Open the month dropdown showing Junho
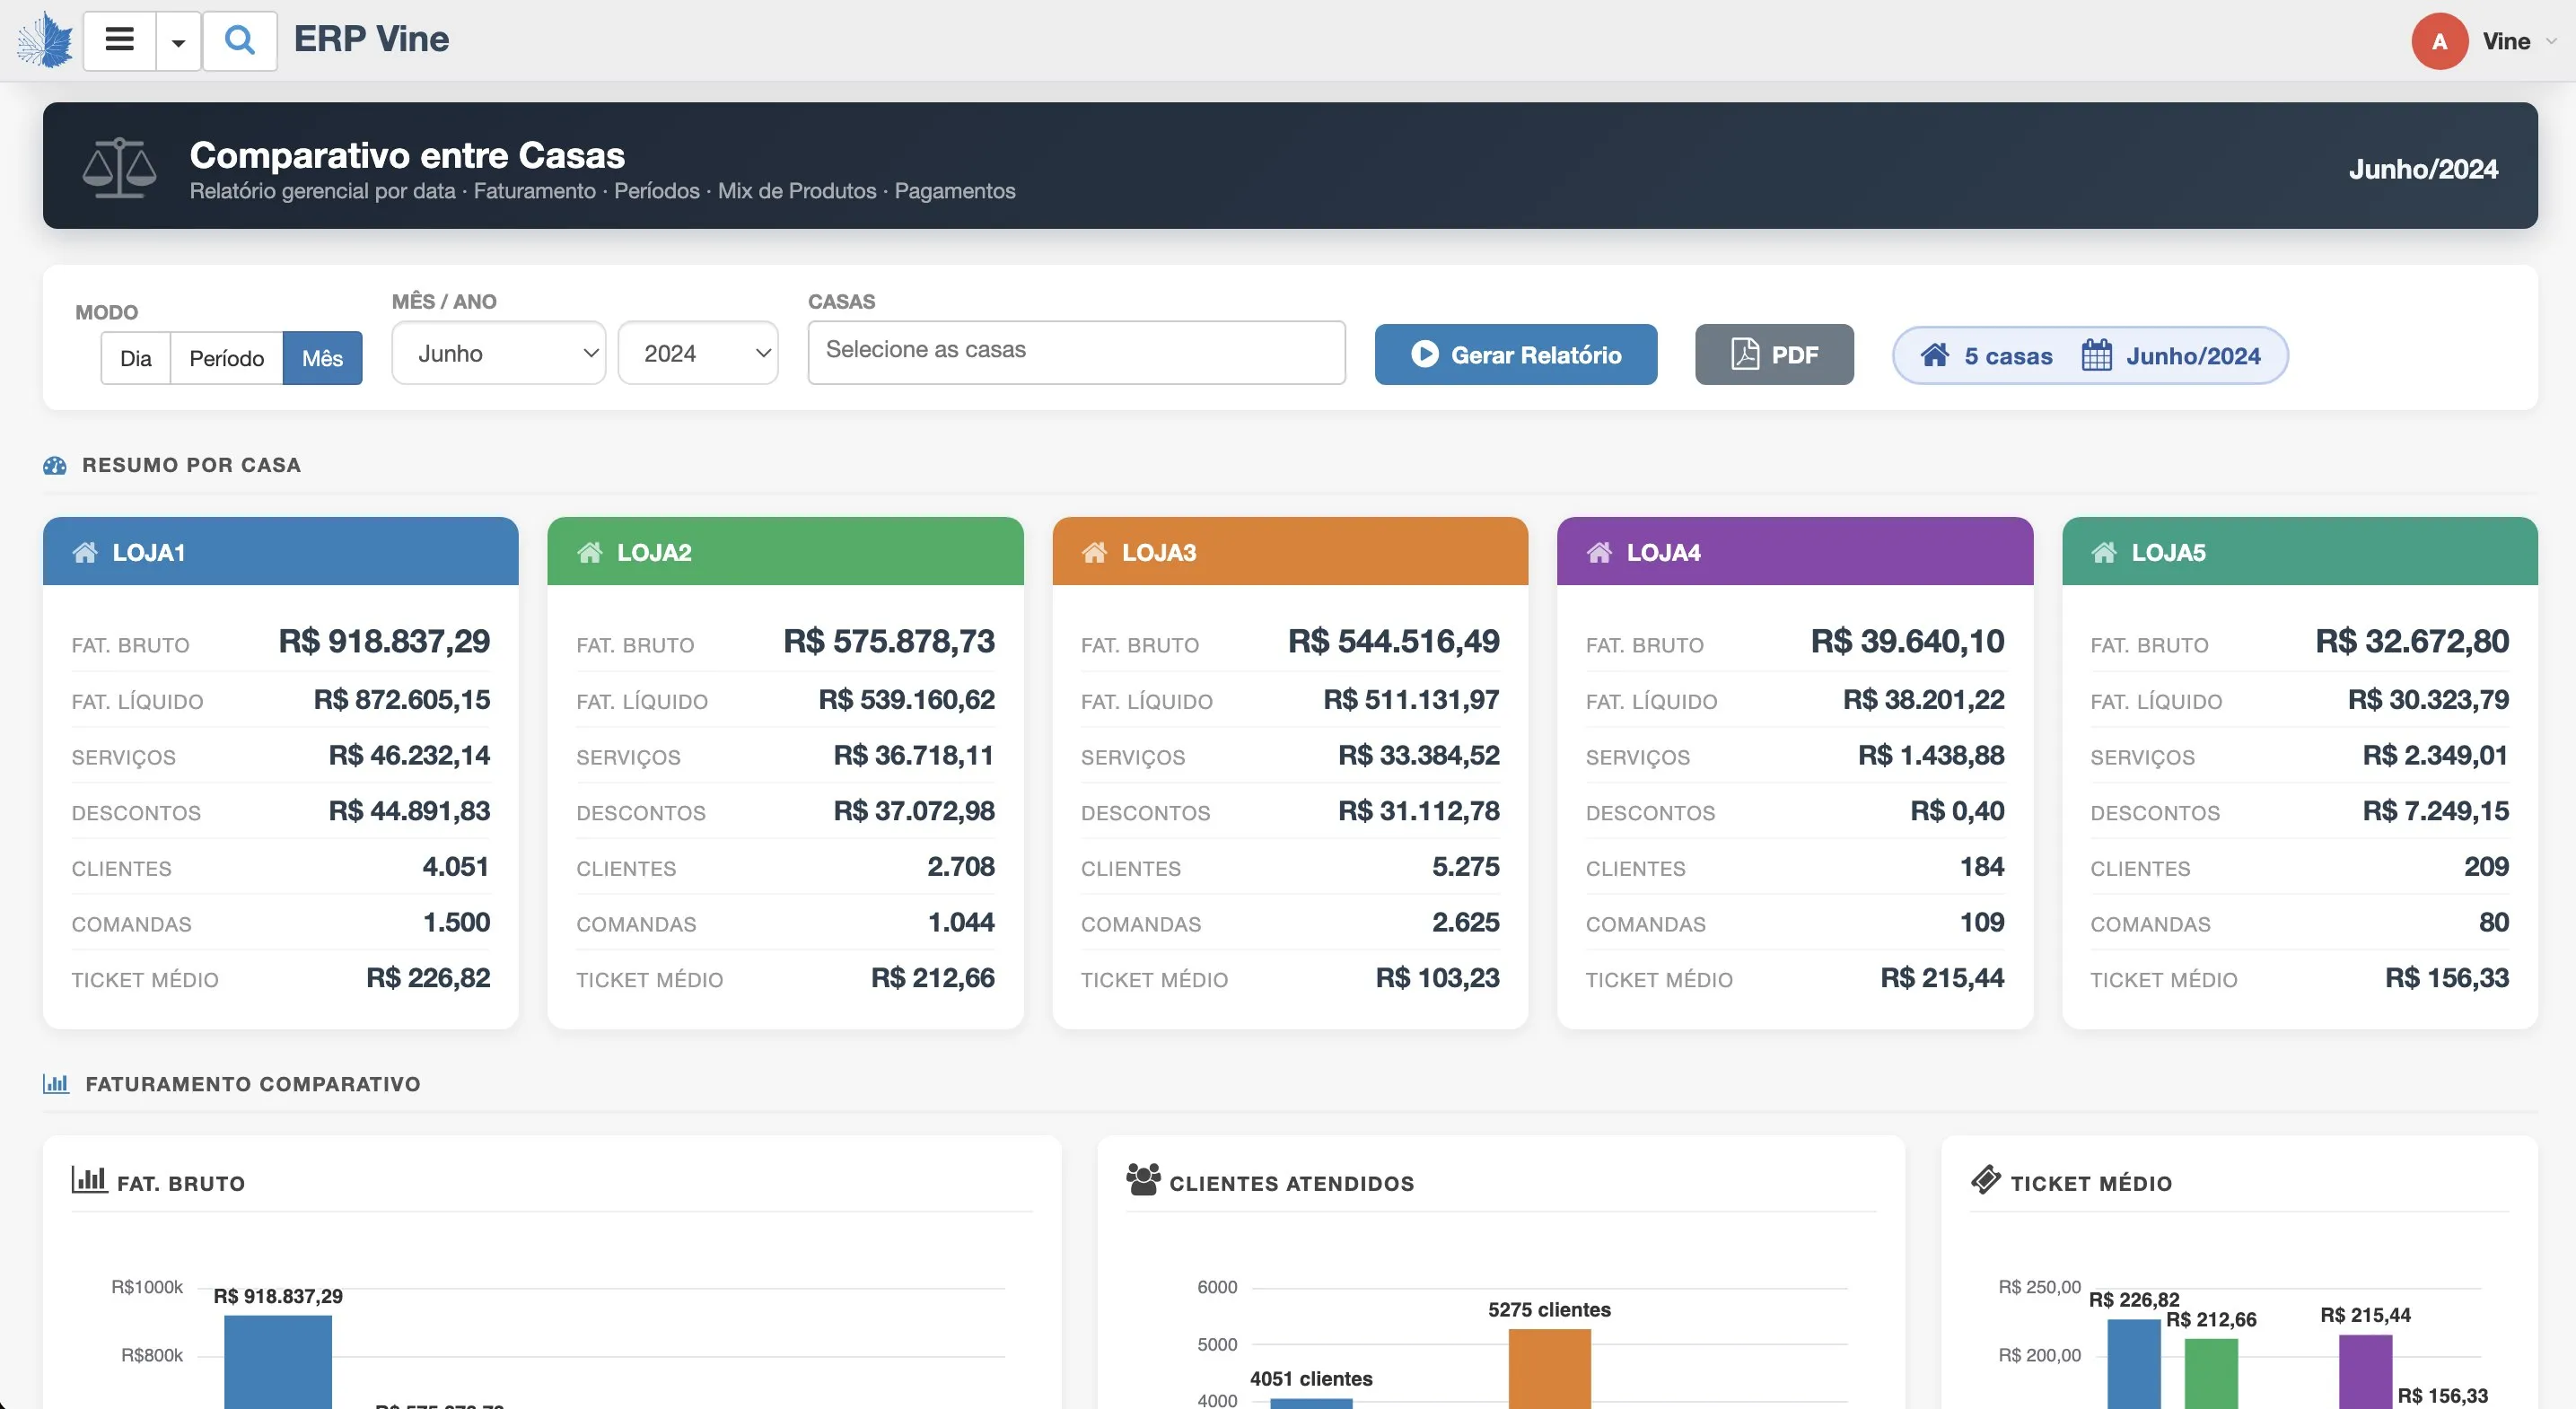Image resolution: width=2576 pixels, height=1409 pixels. pos(499,353)
